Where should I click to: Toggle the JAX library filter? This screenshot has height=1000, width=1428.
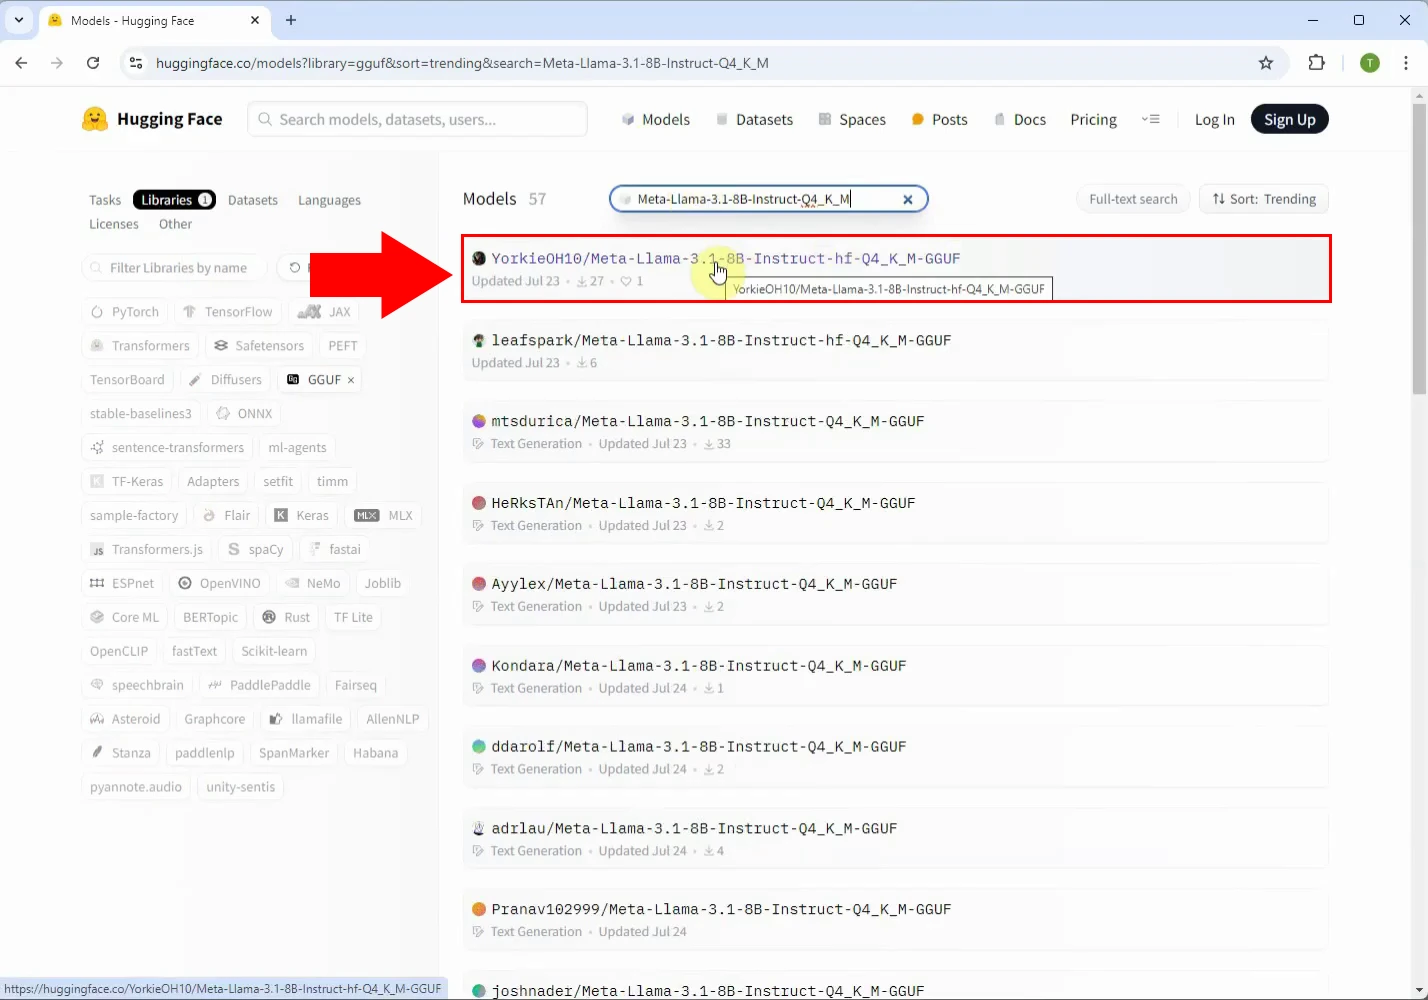tap(324, 312)
